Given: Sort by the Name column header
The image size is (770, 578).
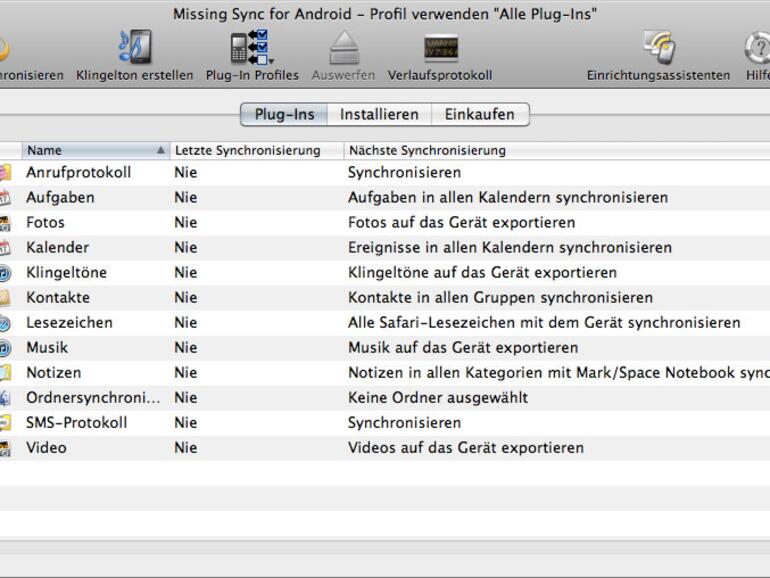Looking at the screenshot, I should [96, 150].
